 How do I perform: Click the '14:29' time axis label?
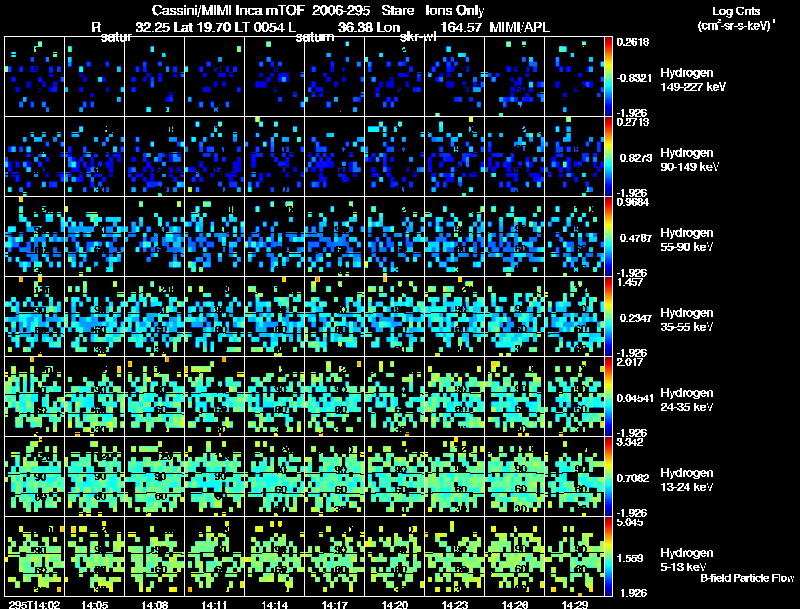click(574, 604)
